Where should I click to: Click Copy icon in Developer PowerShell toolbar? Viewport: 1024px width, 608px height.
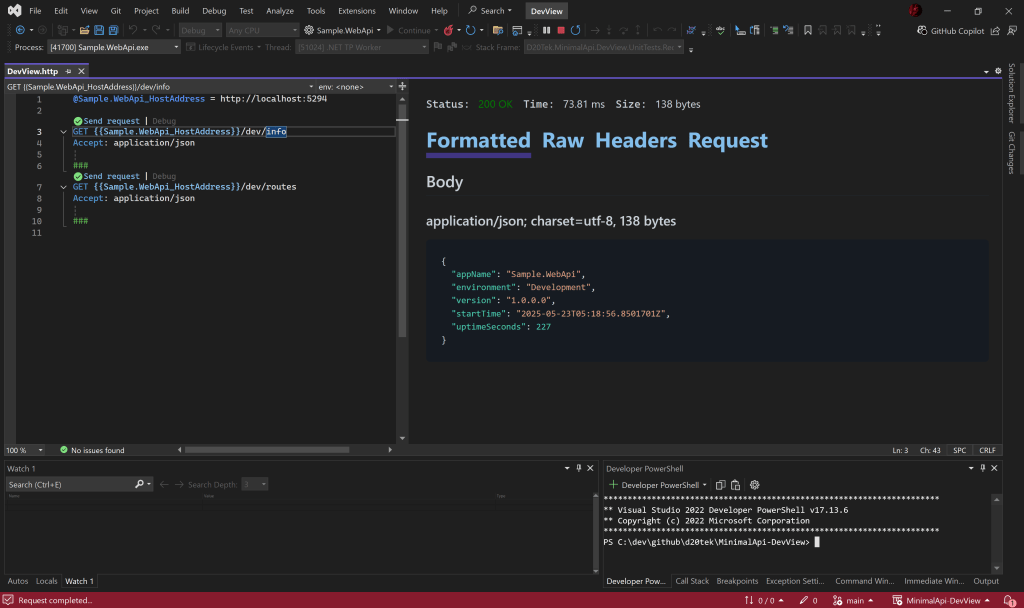(720, 484)
